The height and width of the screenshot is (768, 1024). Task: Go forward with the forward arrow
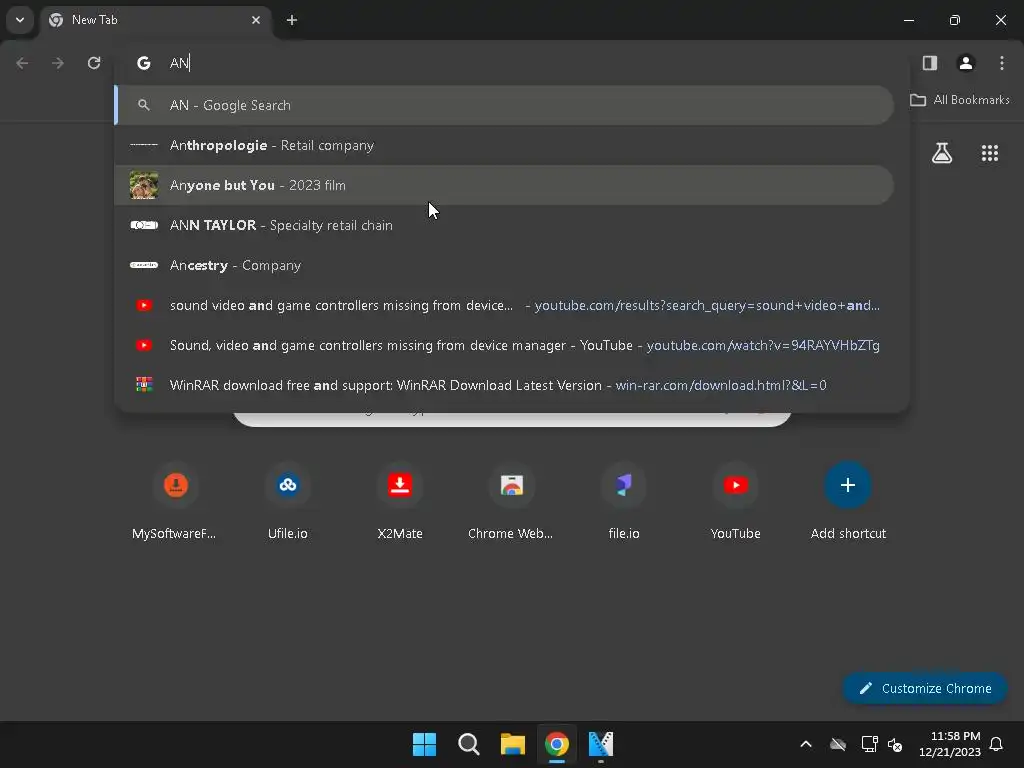pyautogui.click(x=58, y=63)
